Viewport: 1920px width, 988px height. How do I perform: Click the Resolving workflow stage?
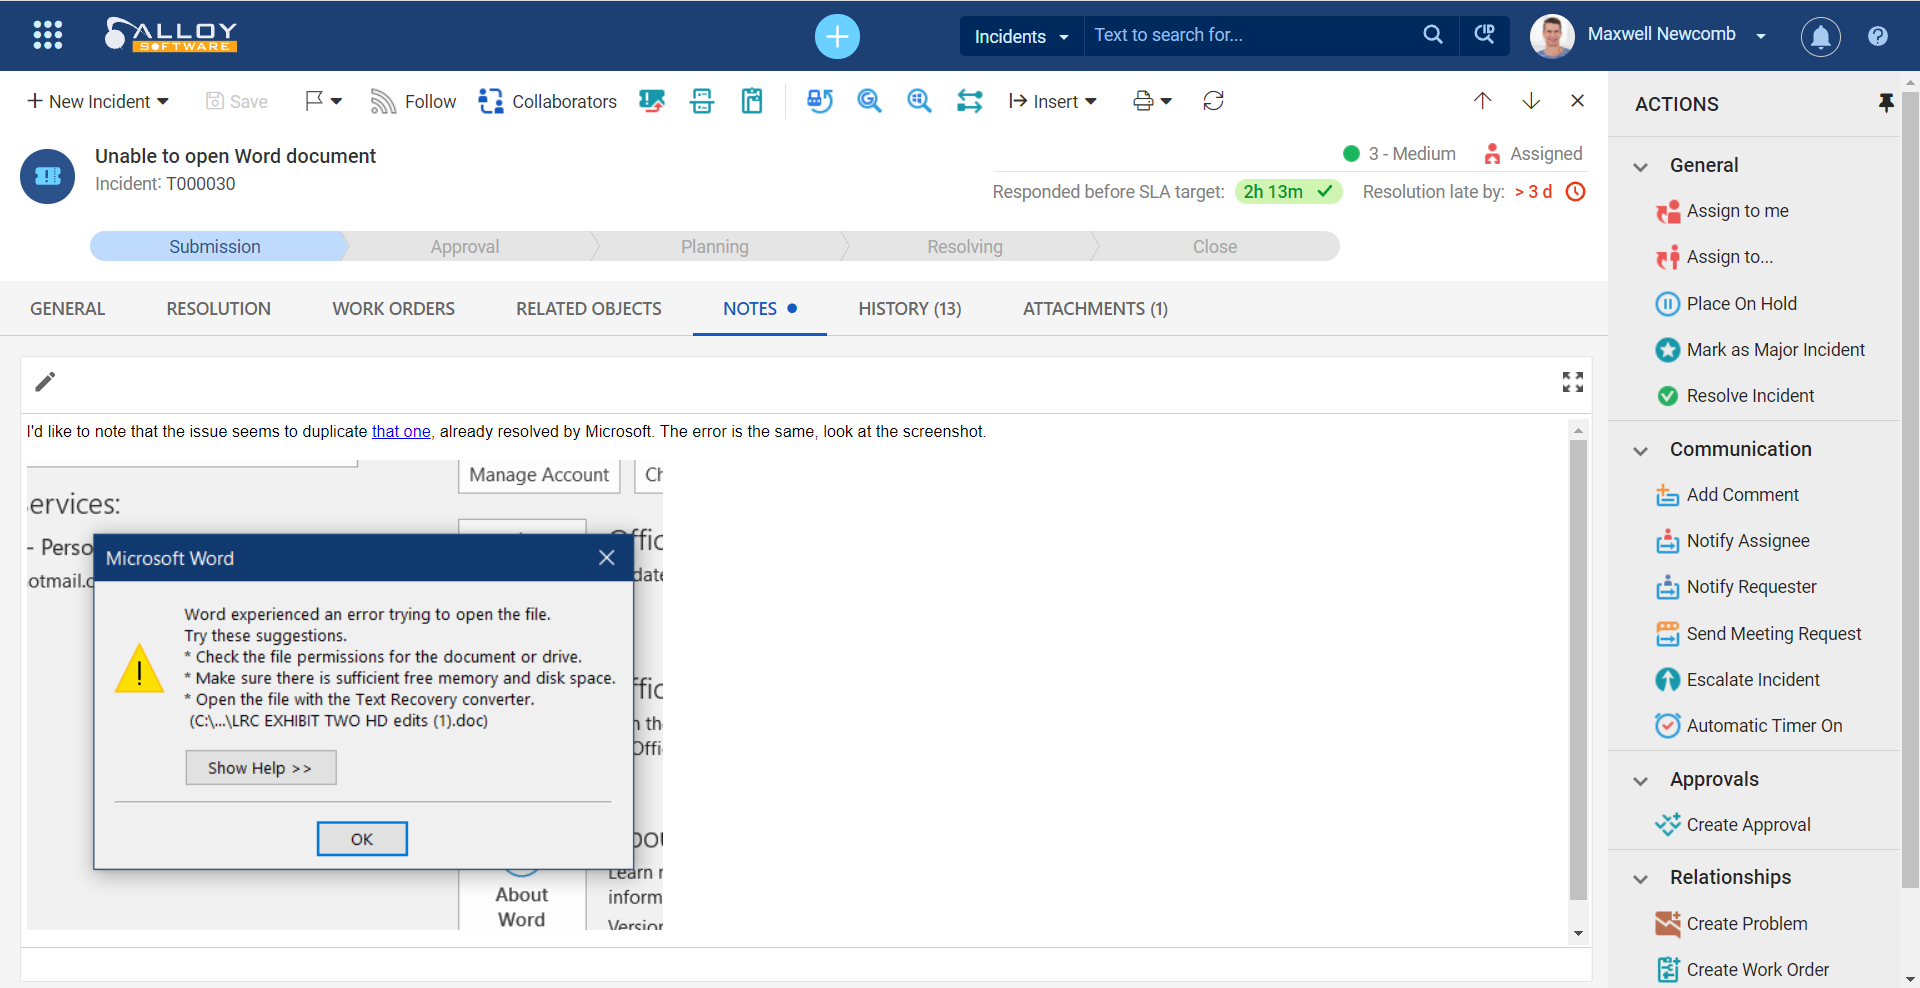(965, 247)
